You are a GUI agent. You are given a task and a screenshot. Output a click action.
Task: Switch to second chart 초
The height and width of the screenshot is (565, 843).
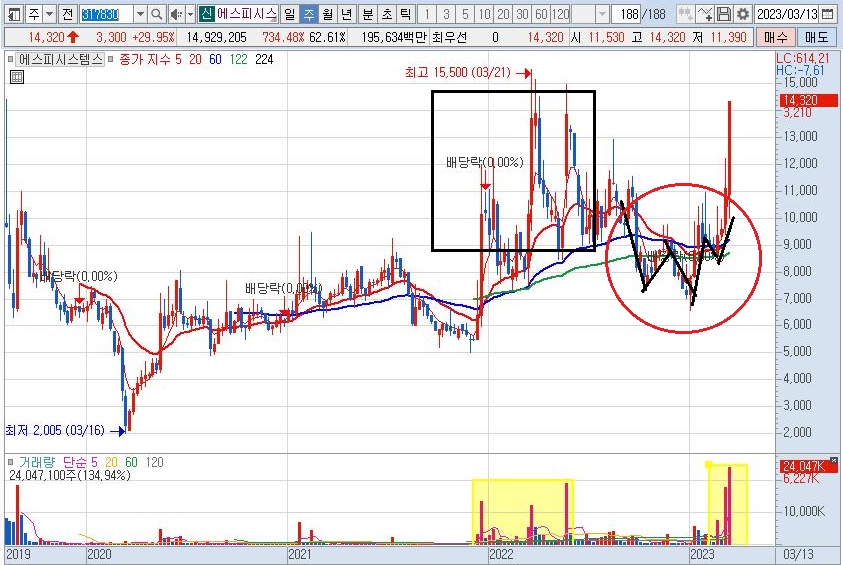point(387,14)
